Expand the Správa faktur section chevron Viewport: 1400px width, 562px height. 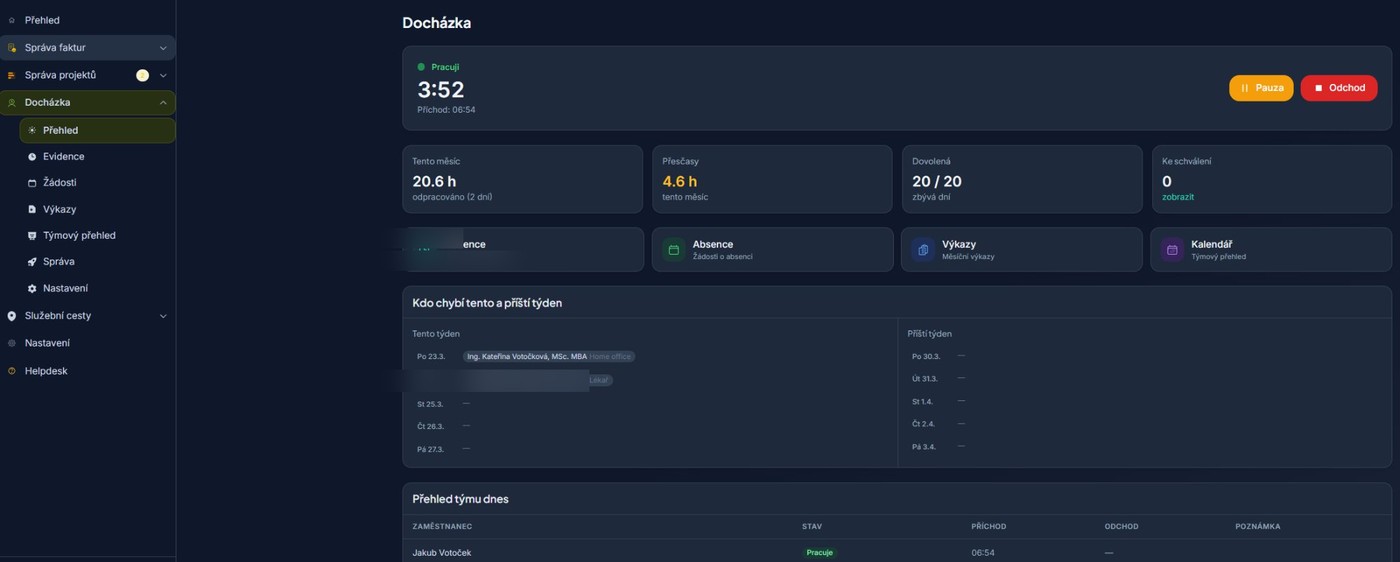[x=163, y=48]
